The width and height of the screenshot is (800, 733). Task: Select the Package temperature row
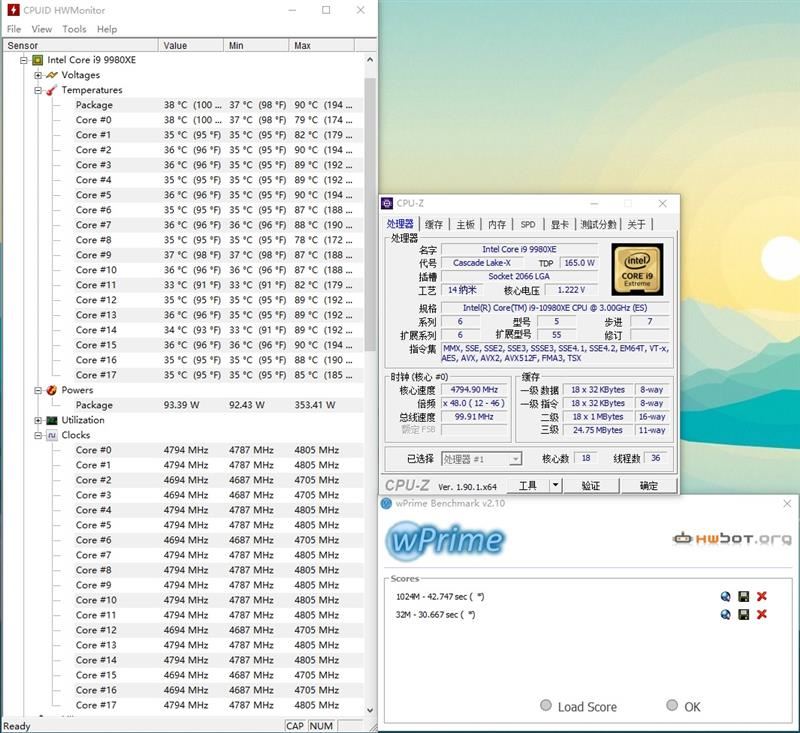pos(218,105)
